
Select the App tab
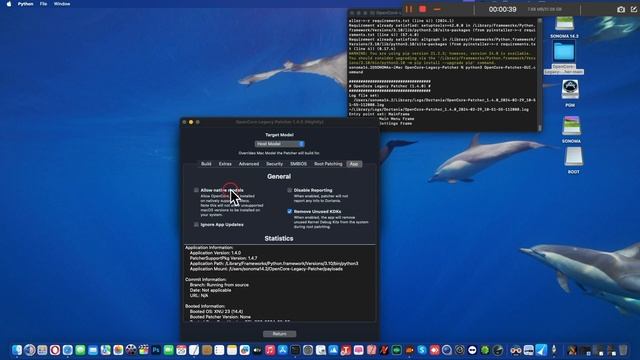pyautogui.click(x=354, y=164)
